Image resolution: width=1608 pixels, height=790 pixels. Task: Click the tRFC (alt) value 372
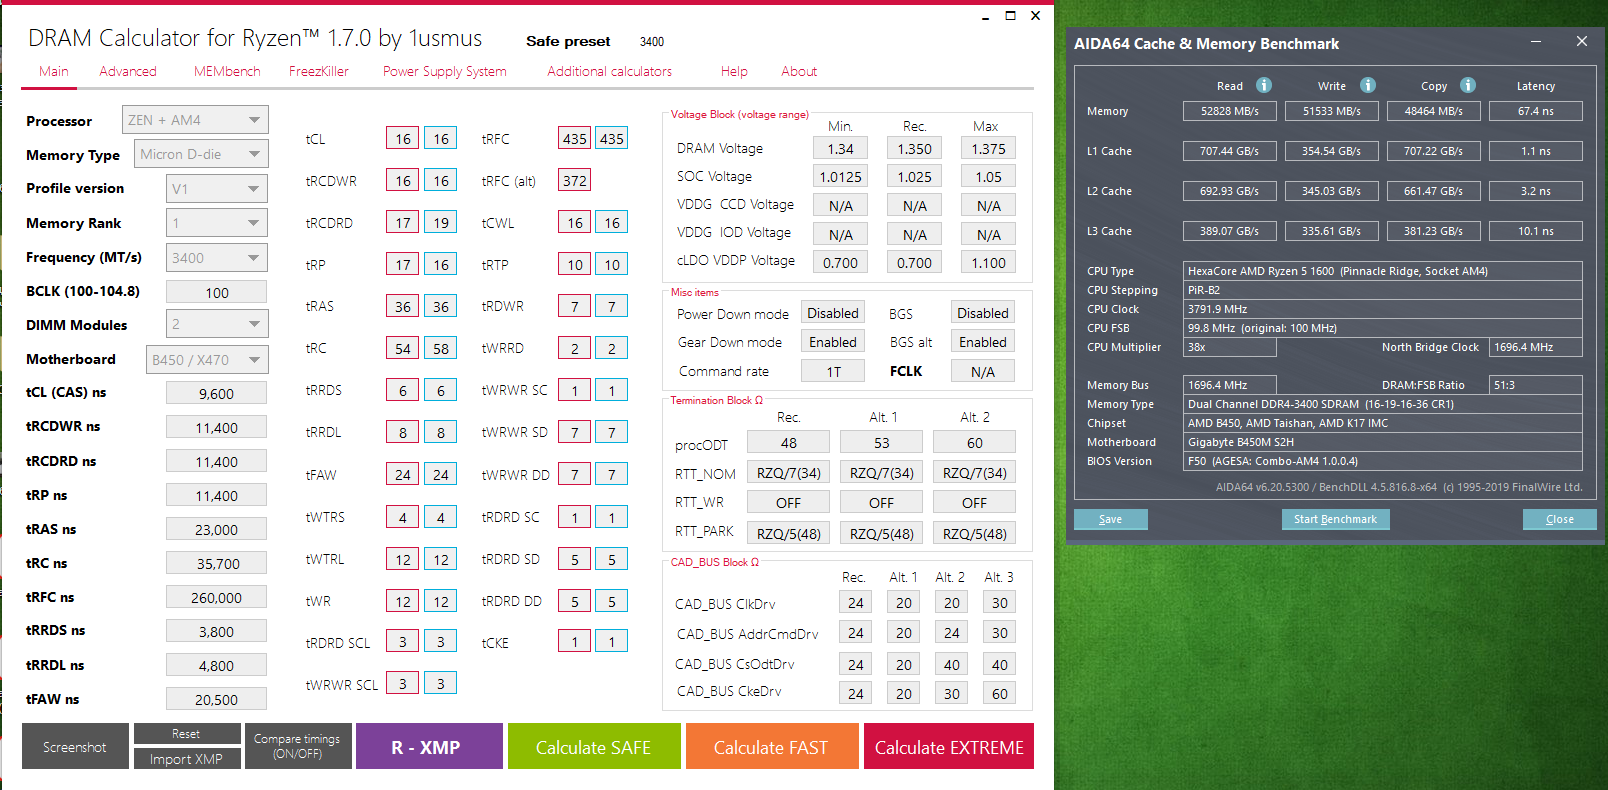click(x=575, y=180)
